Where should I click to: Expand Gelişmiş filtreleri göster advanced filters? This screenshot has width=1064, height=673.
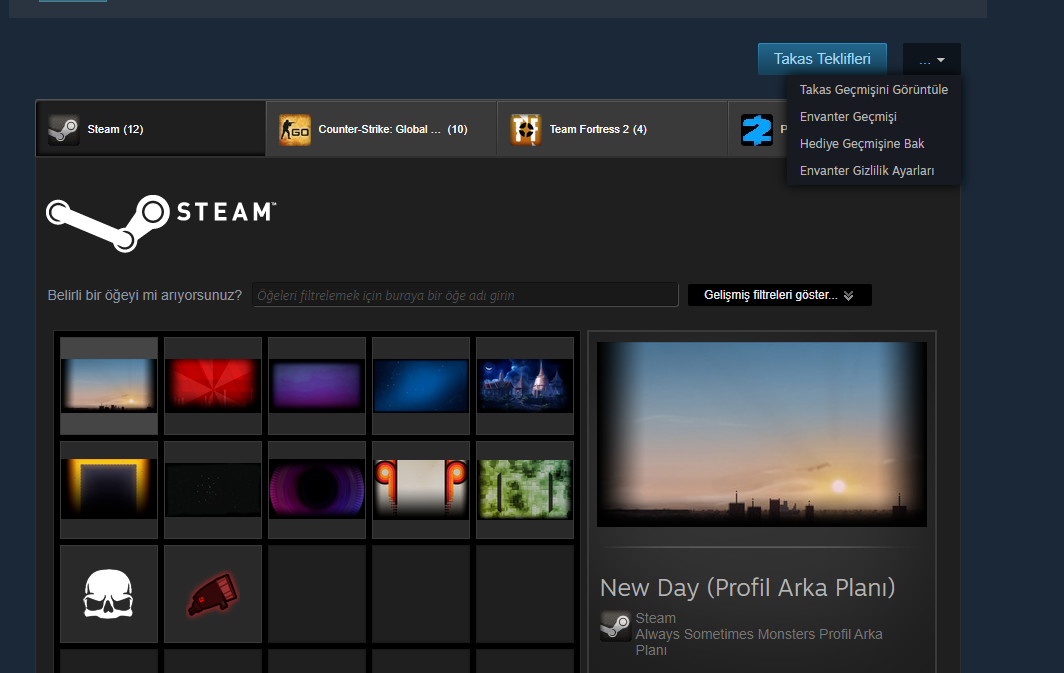(780, 295)
